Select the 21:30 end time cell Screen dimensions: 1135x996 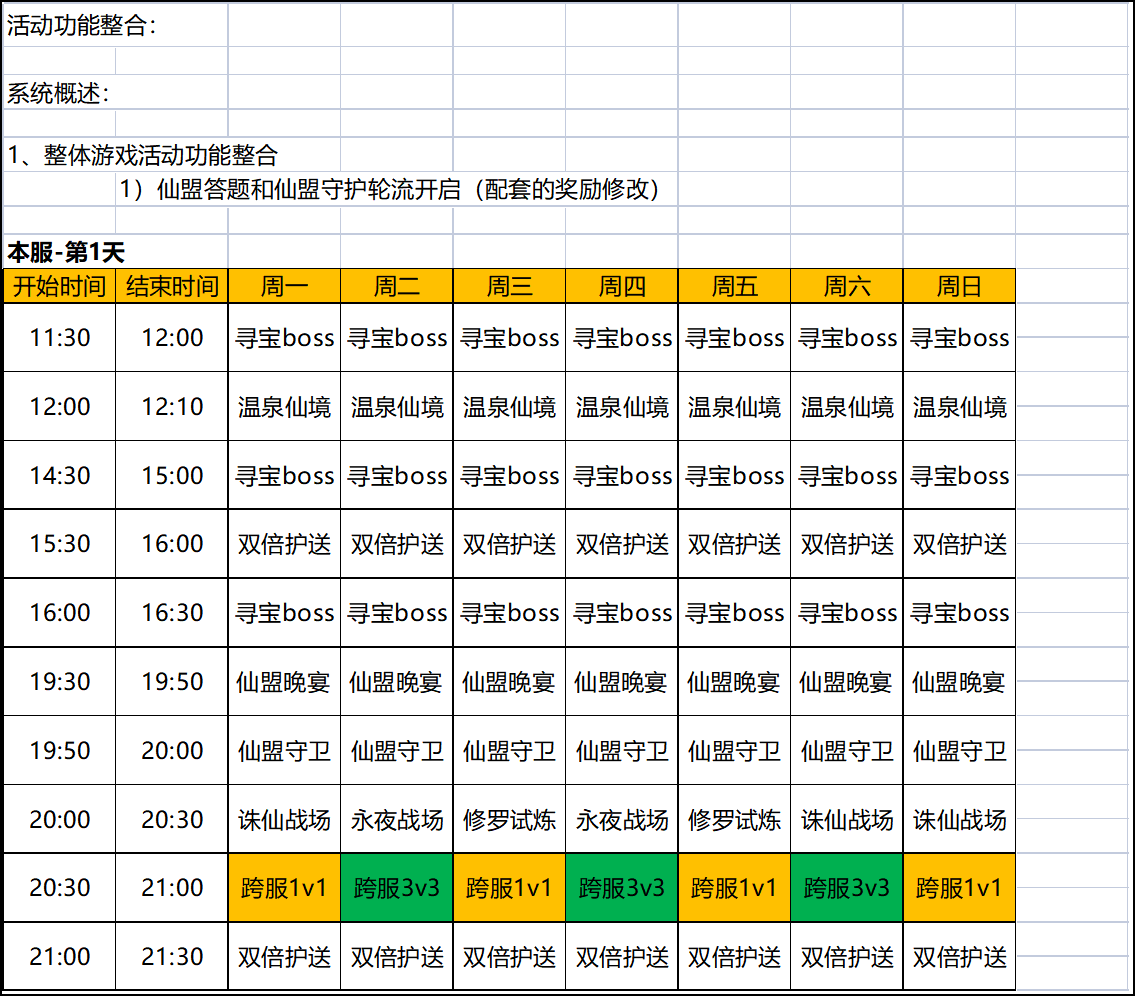point(172,957)
